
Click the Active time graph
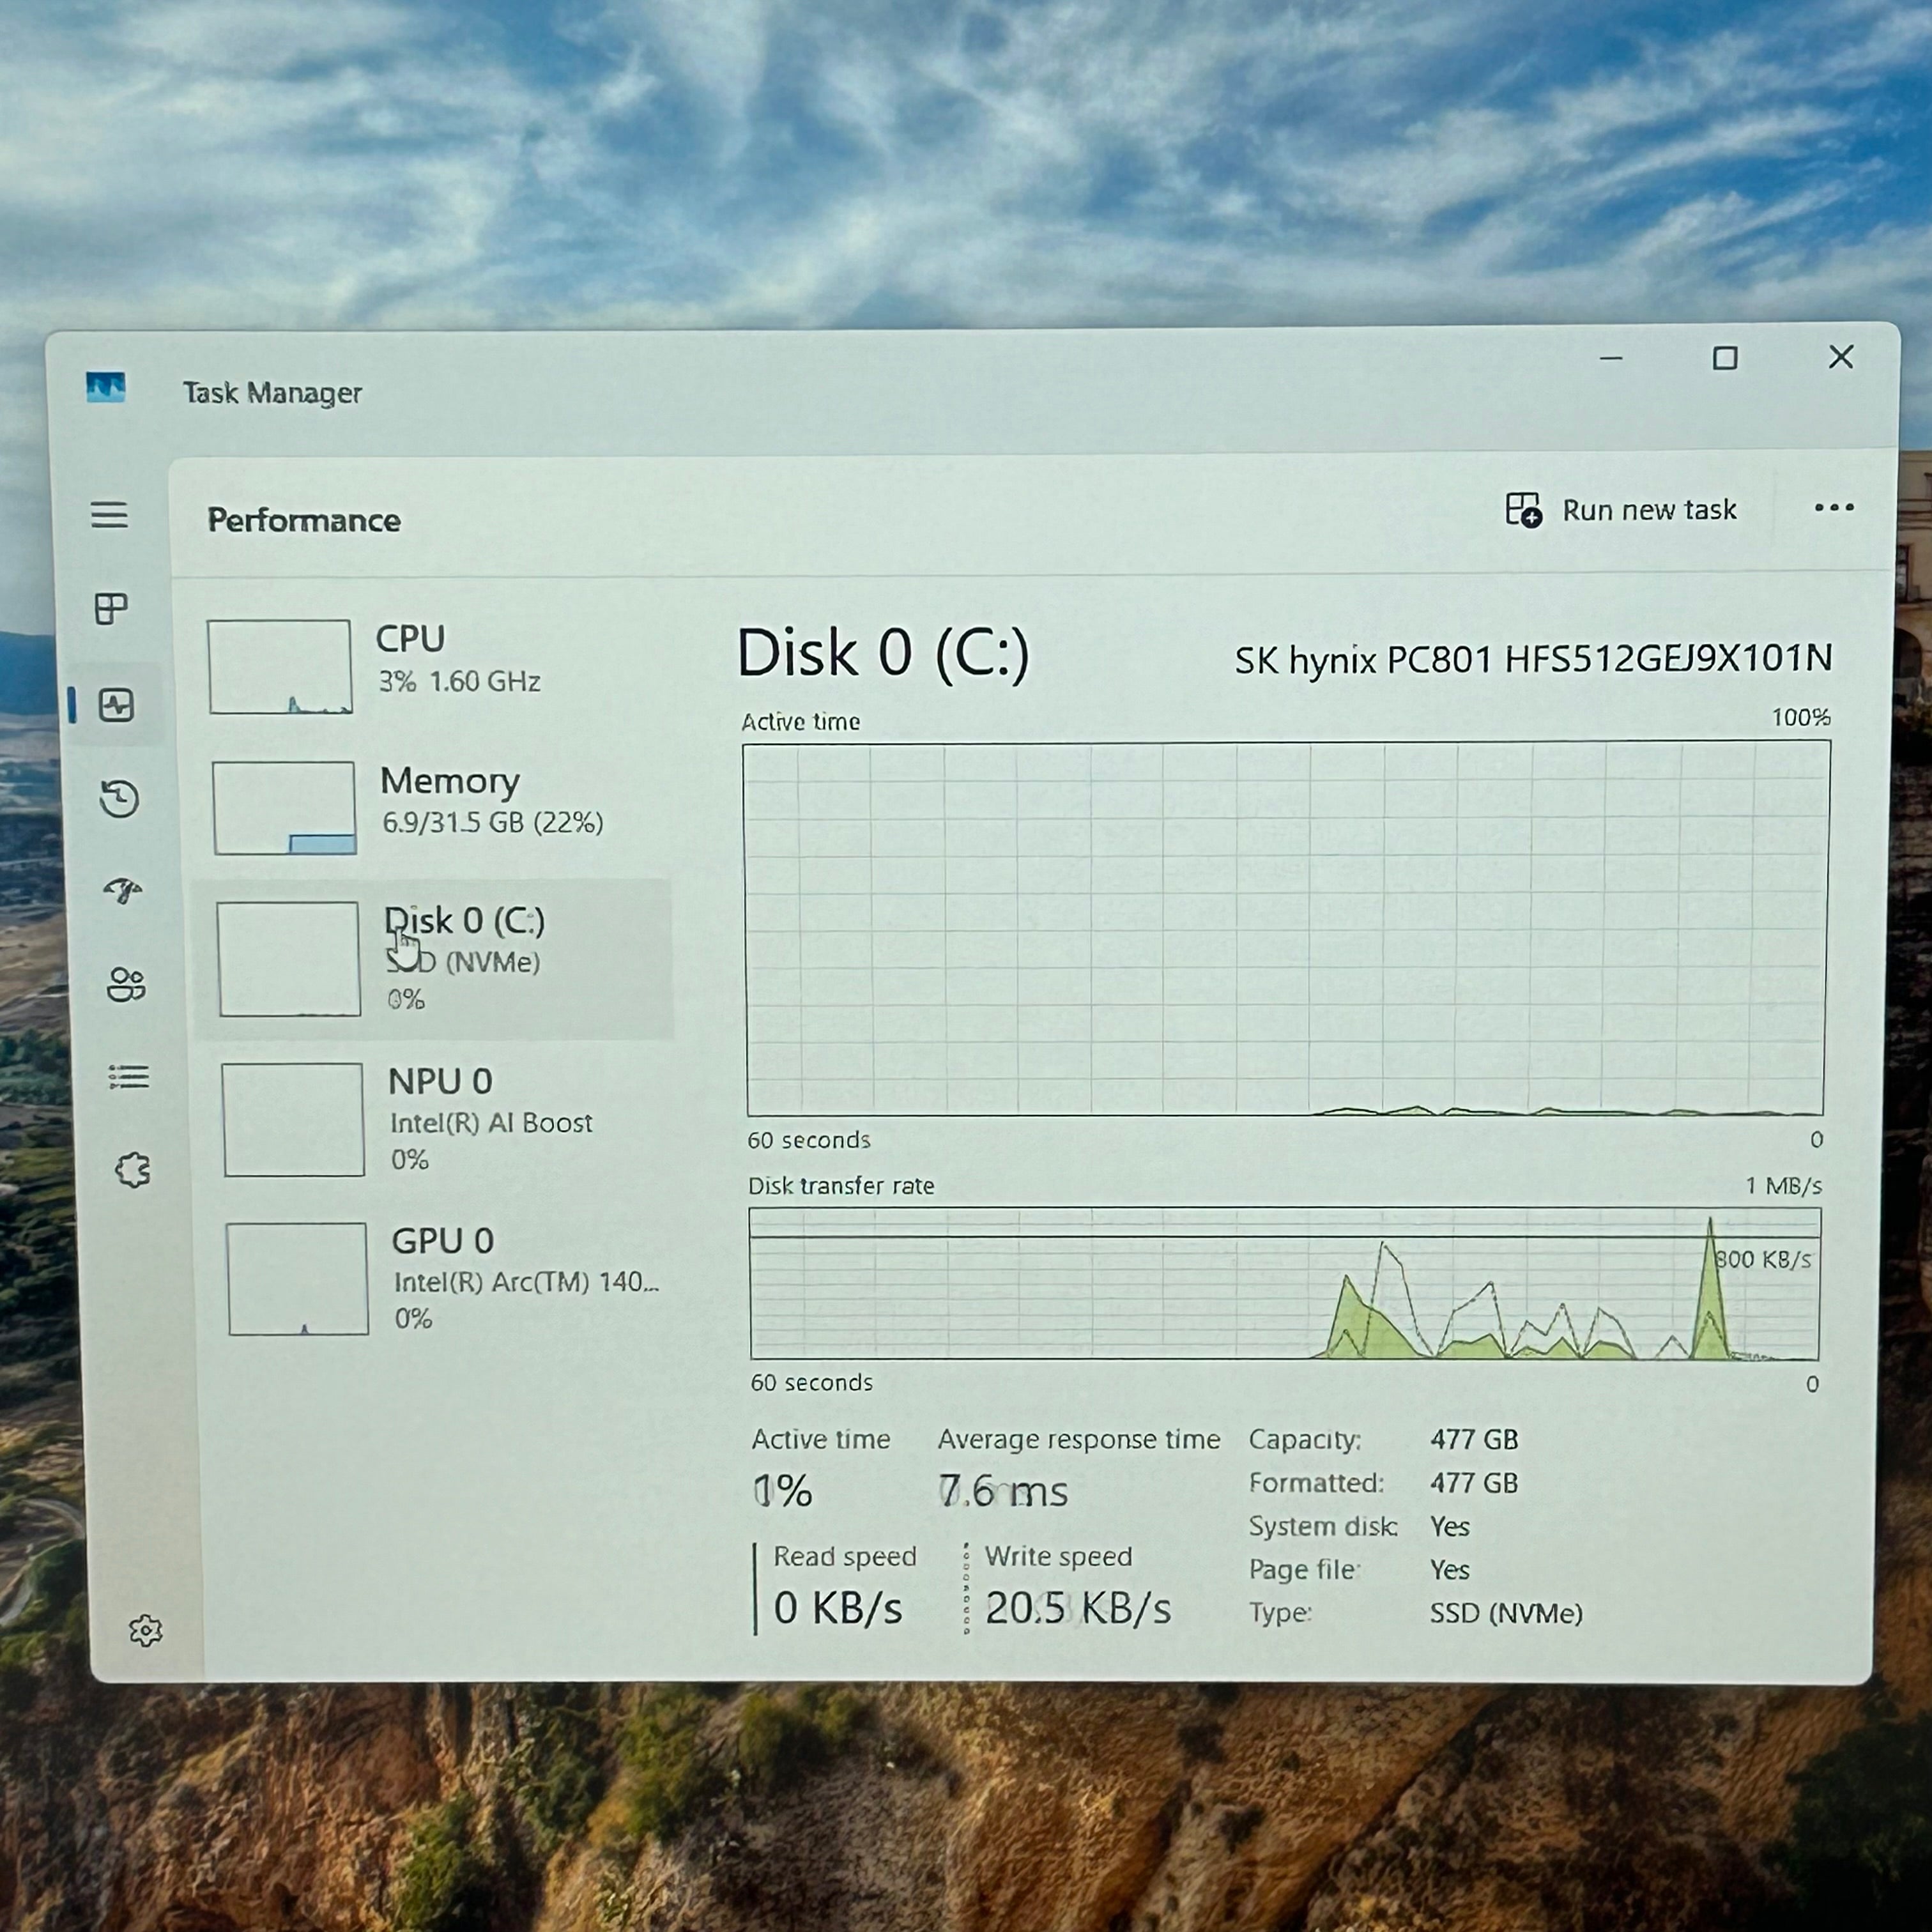pyautogui.click(x=1286, y=928)
